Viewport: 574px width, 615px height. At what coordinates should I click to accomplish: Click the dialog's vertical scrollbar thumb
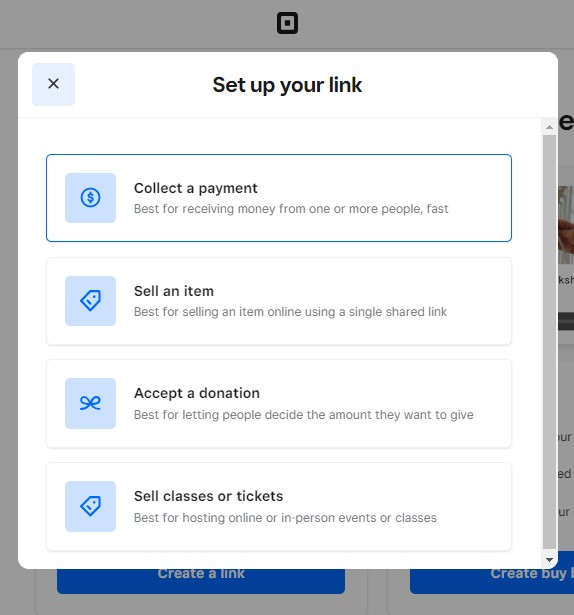click(x=549, y=342)
